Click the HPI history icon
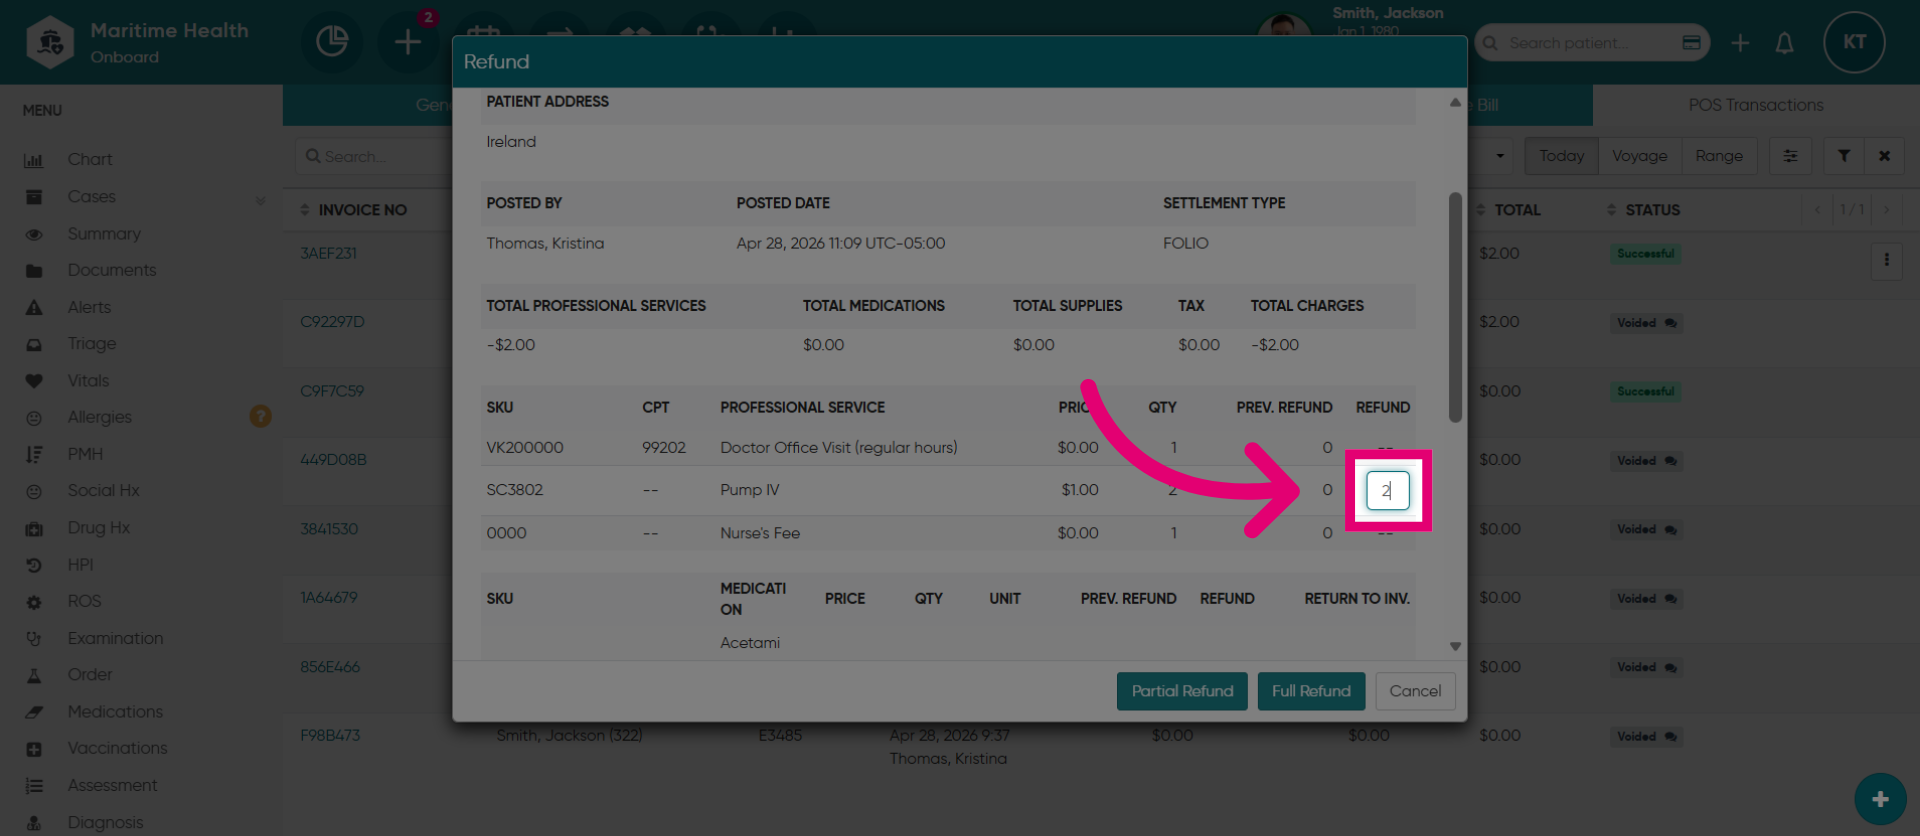1920x836 pixels. point(34,565)
